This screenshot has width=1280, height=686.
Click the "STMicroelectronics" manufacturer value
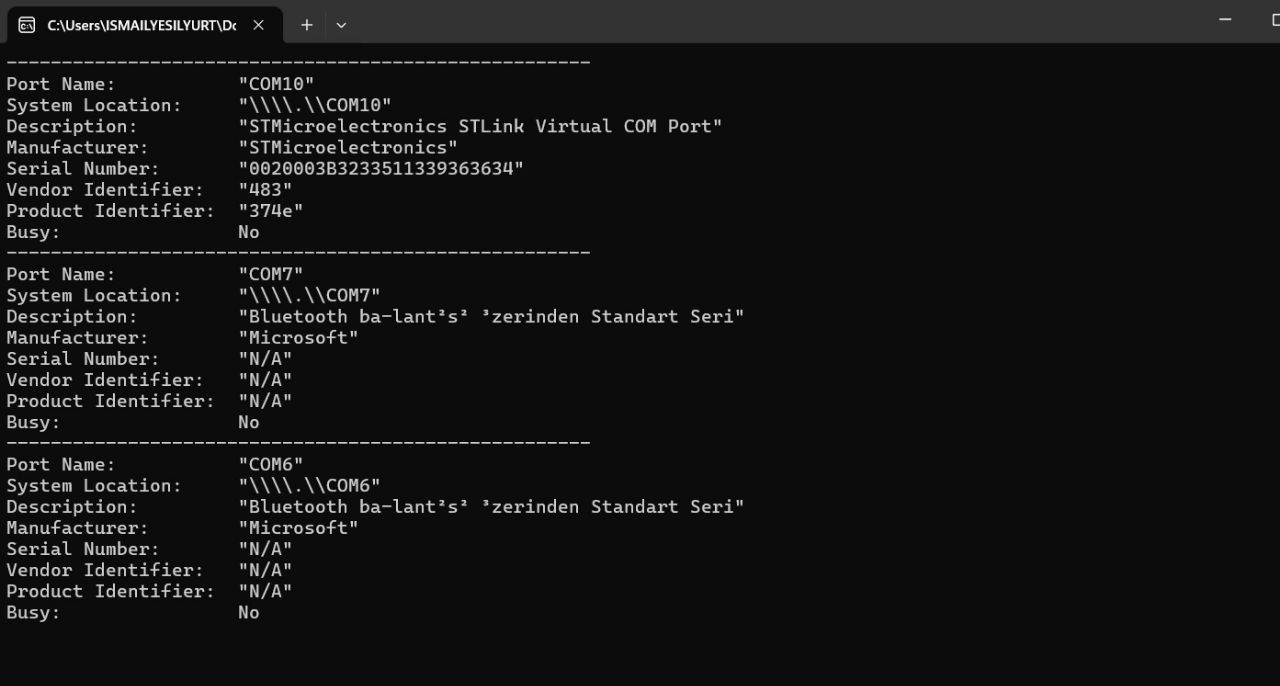348,148
